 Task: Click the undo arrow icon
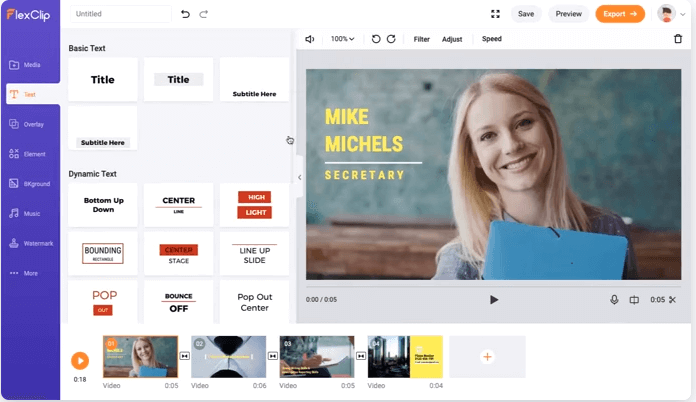pyautogui.click(x=185, y=14)
